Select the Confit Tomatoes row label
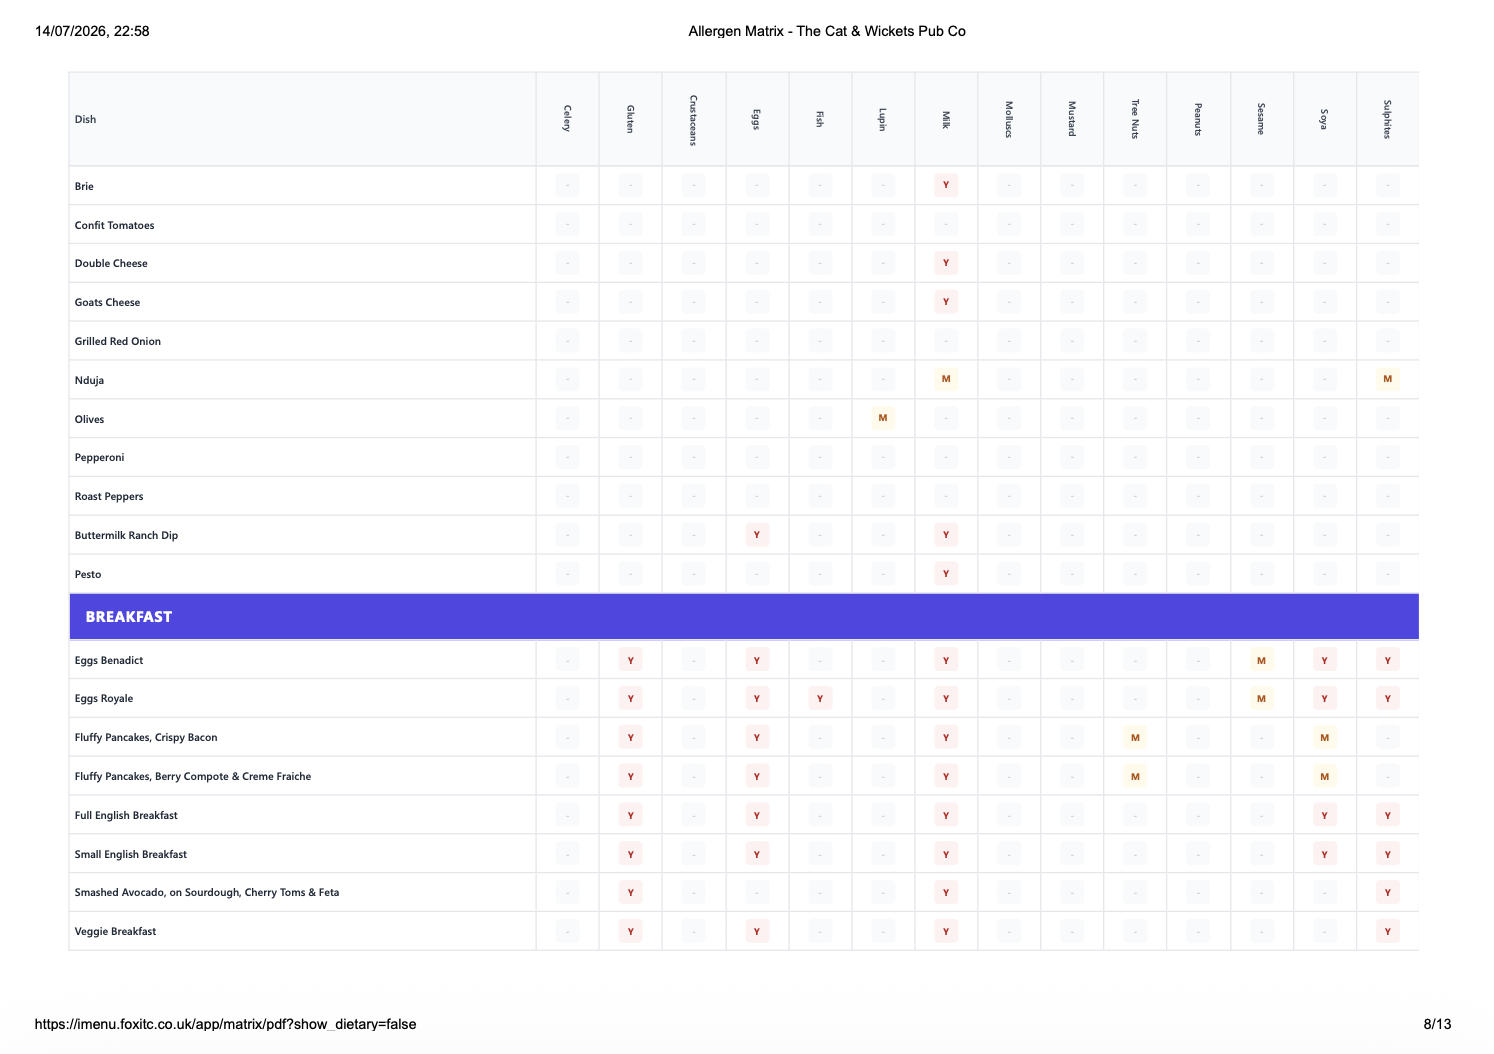Image resolution: width=1494 pixels, height=1054 pixels. pos(114,225)
